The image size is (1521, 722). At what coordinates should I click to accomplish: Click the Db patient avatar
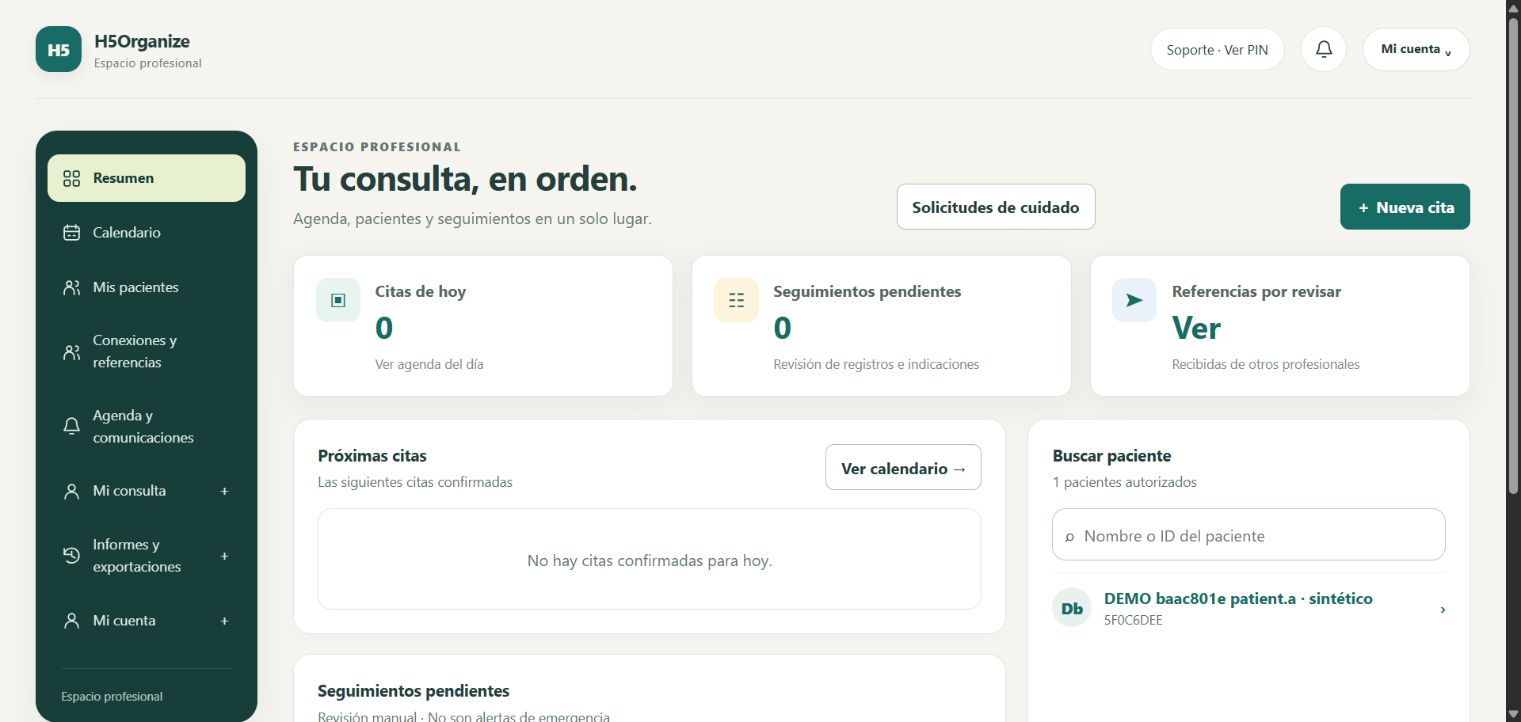click(1072, 608)
